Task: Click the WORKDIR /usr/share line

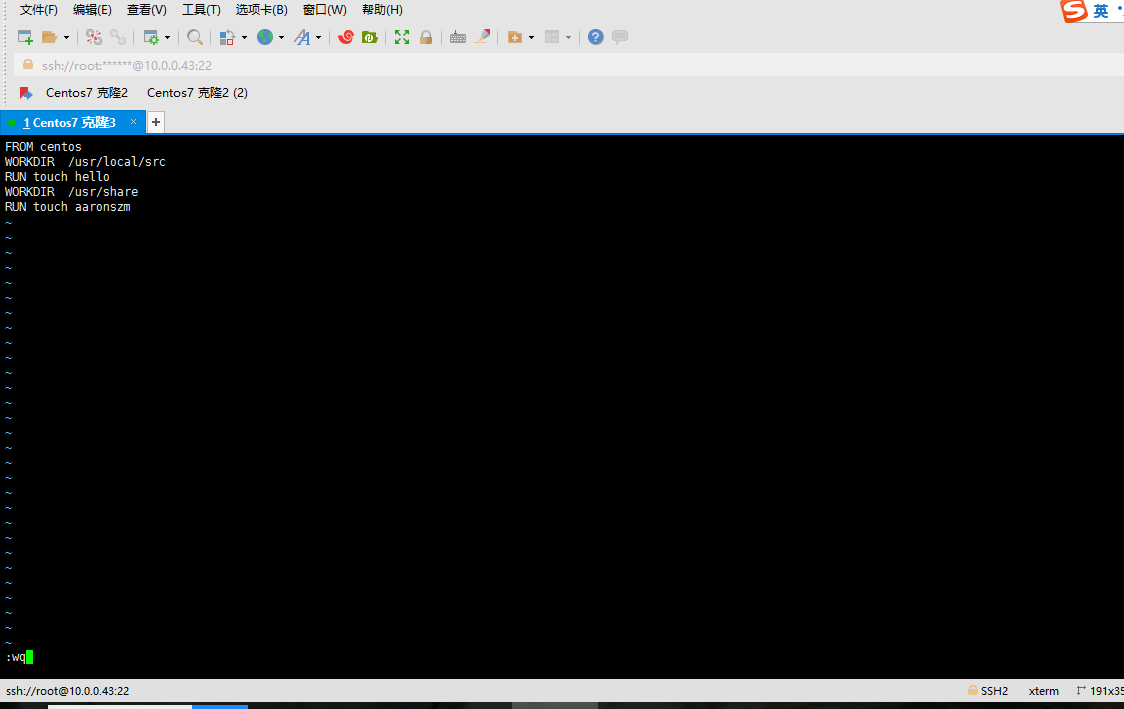Action: point(72,192)
